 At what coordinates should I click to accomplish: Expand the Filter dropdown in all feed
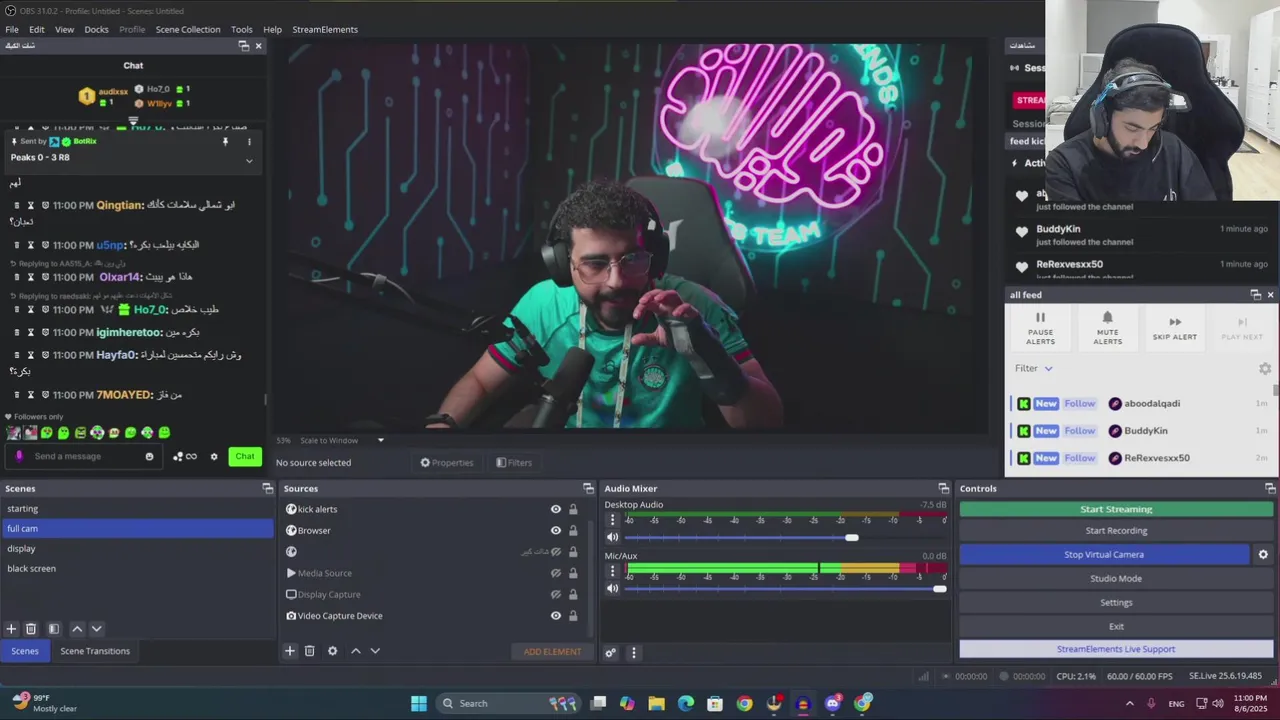pos(1034,368)
